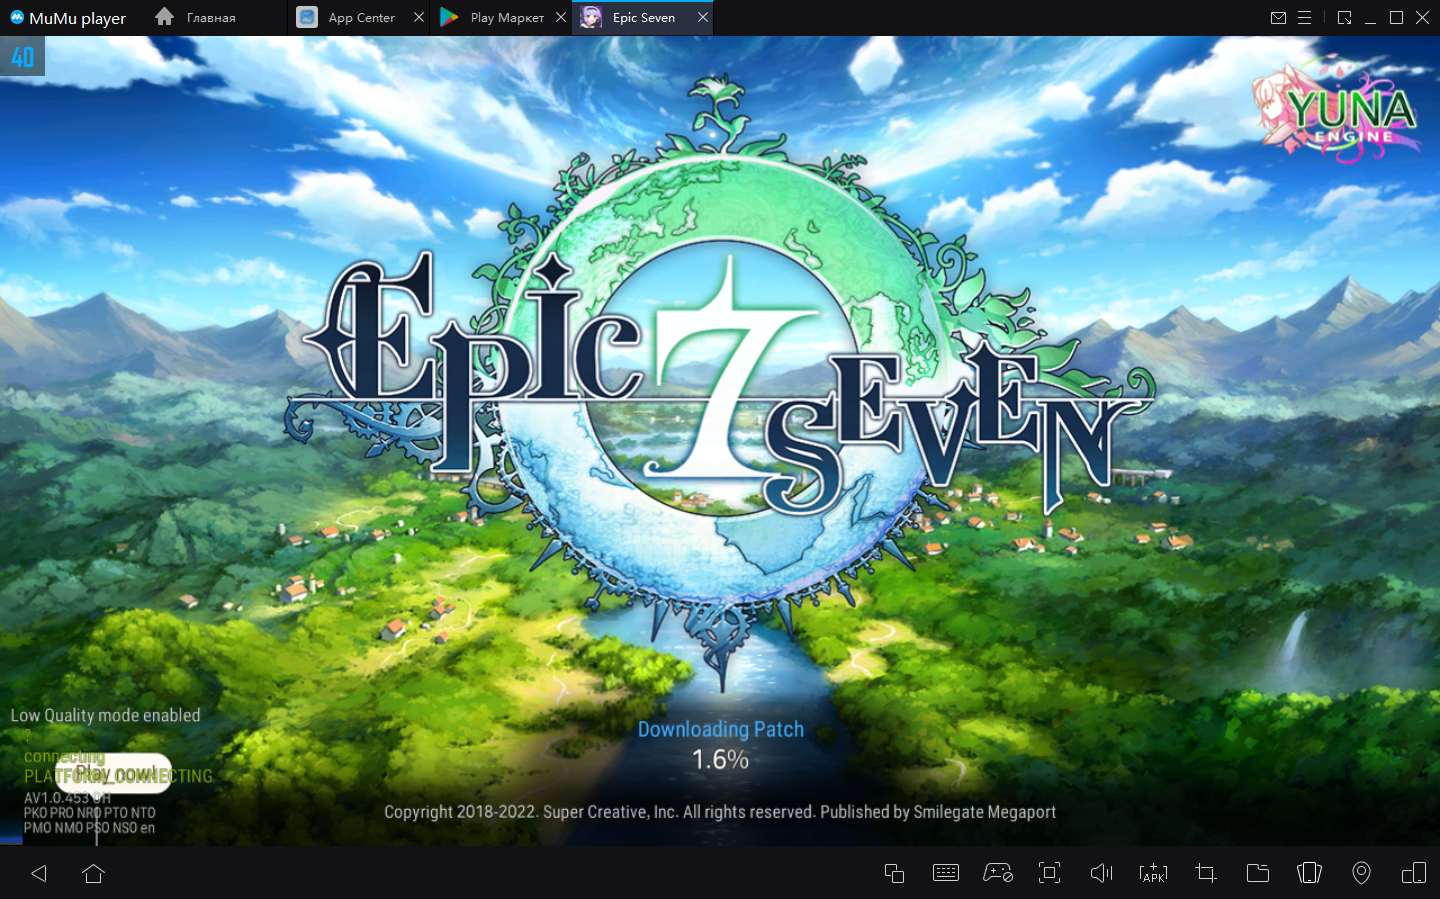Click the copyright notice text

[x=720, y=812]
